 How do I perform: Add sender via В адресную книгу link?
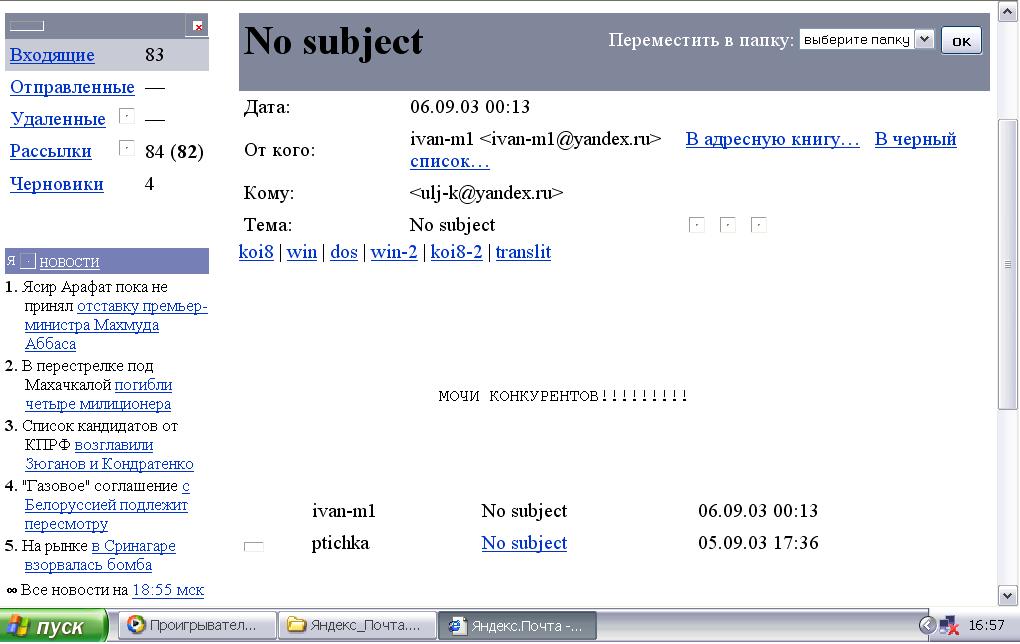click(x=772, y=139)
